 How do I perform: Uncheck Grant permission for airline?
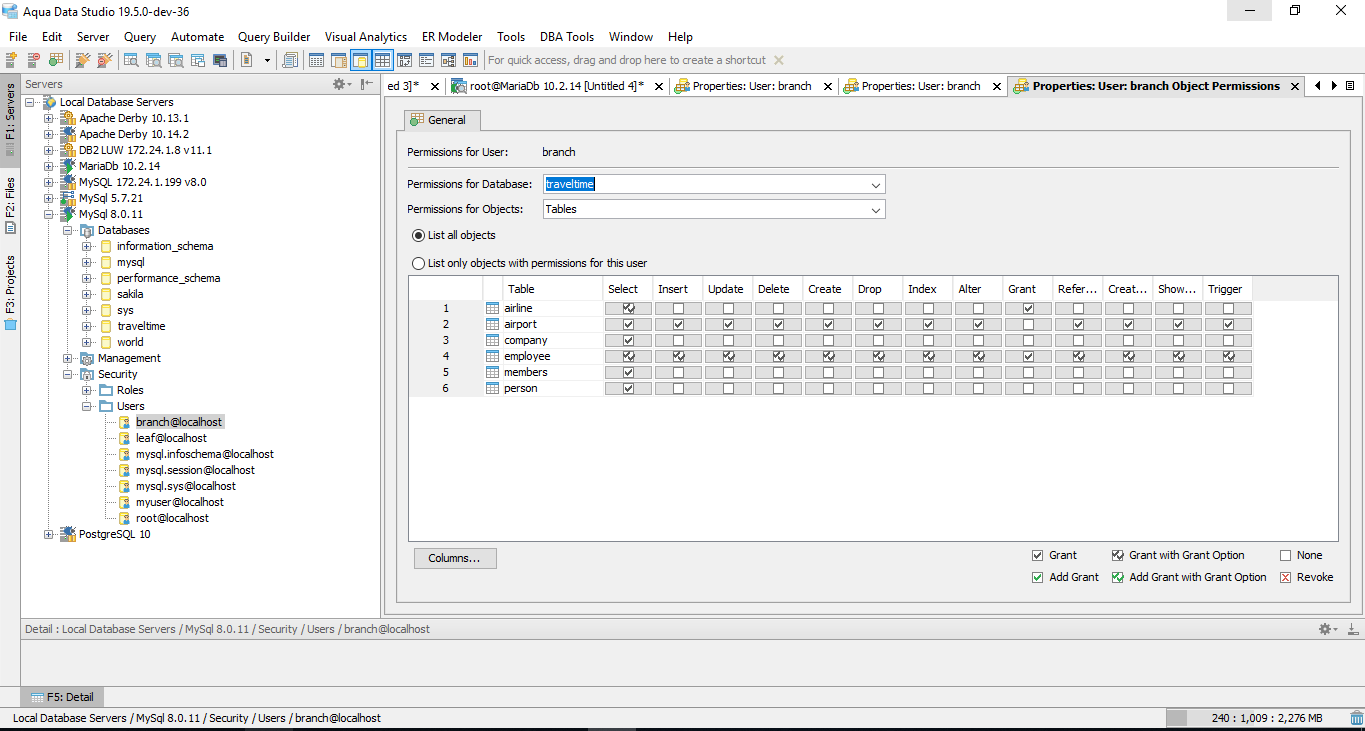[x=1028, y=308]
